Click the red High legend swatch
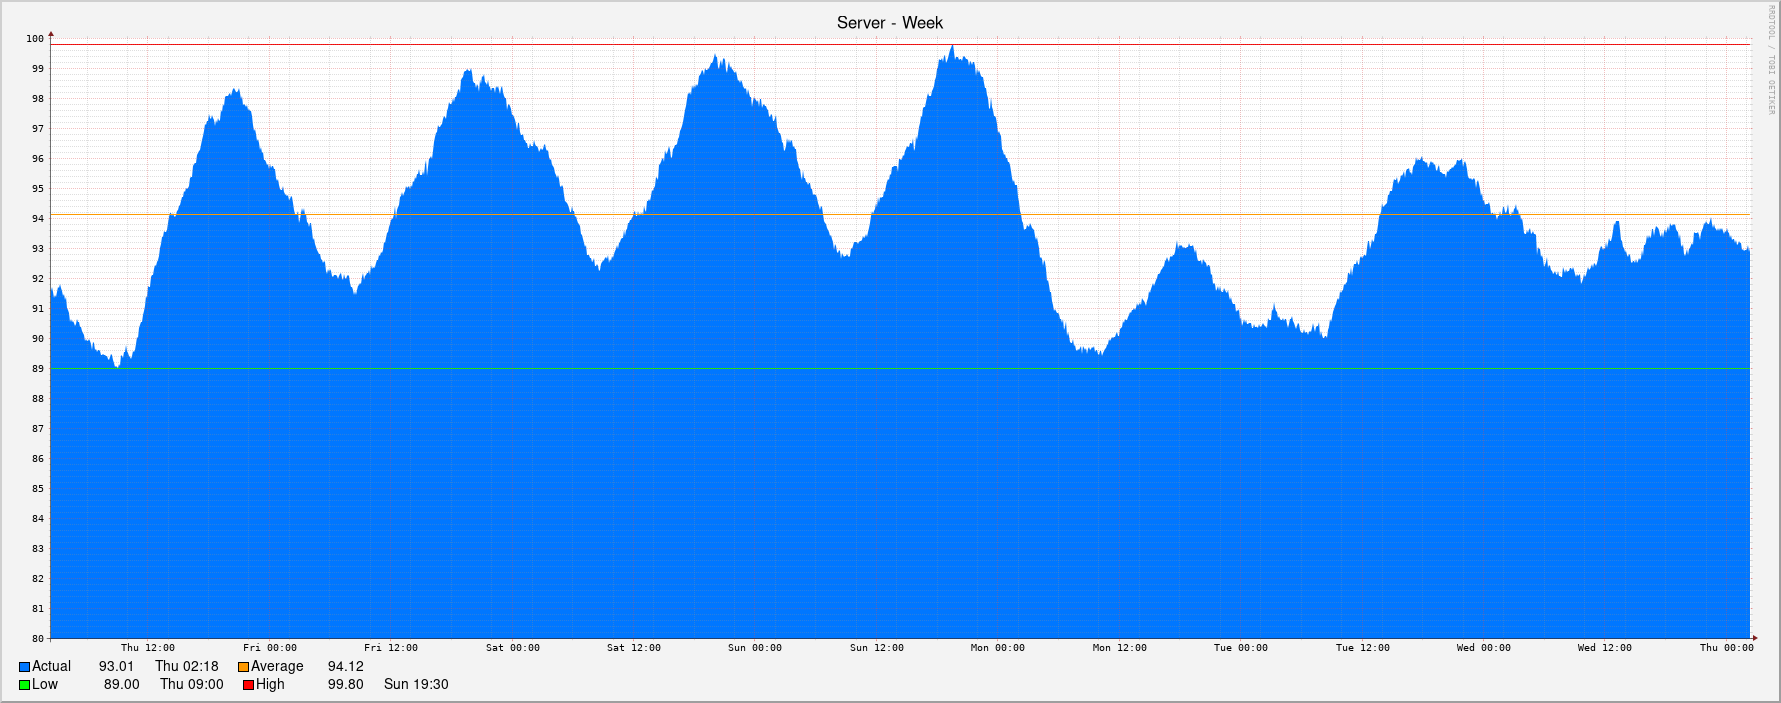 (248, 685)
